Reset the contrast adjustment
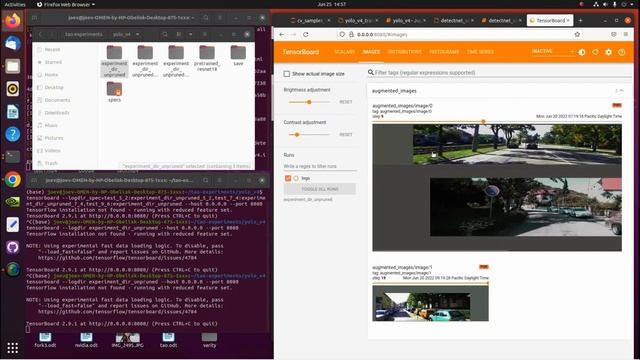This screenshot has width=640, height=360. (x=346, y=135)
